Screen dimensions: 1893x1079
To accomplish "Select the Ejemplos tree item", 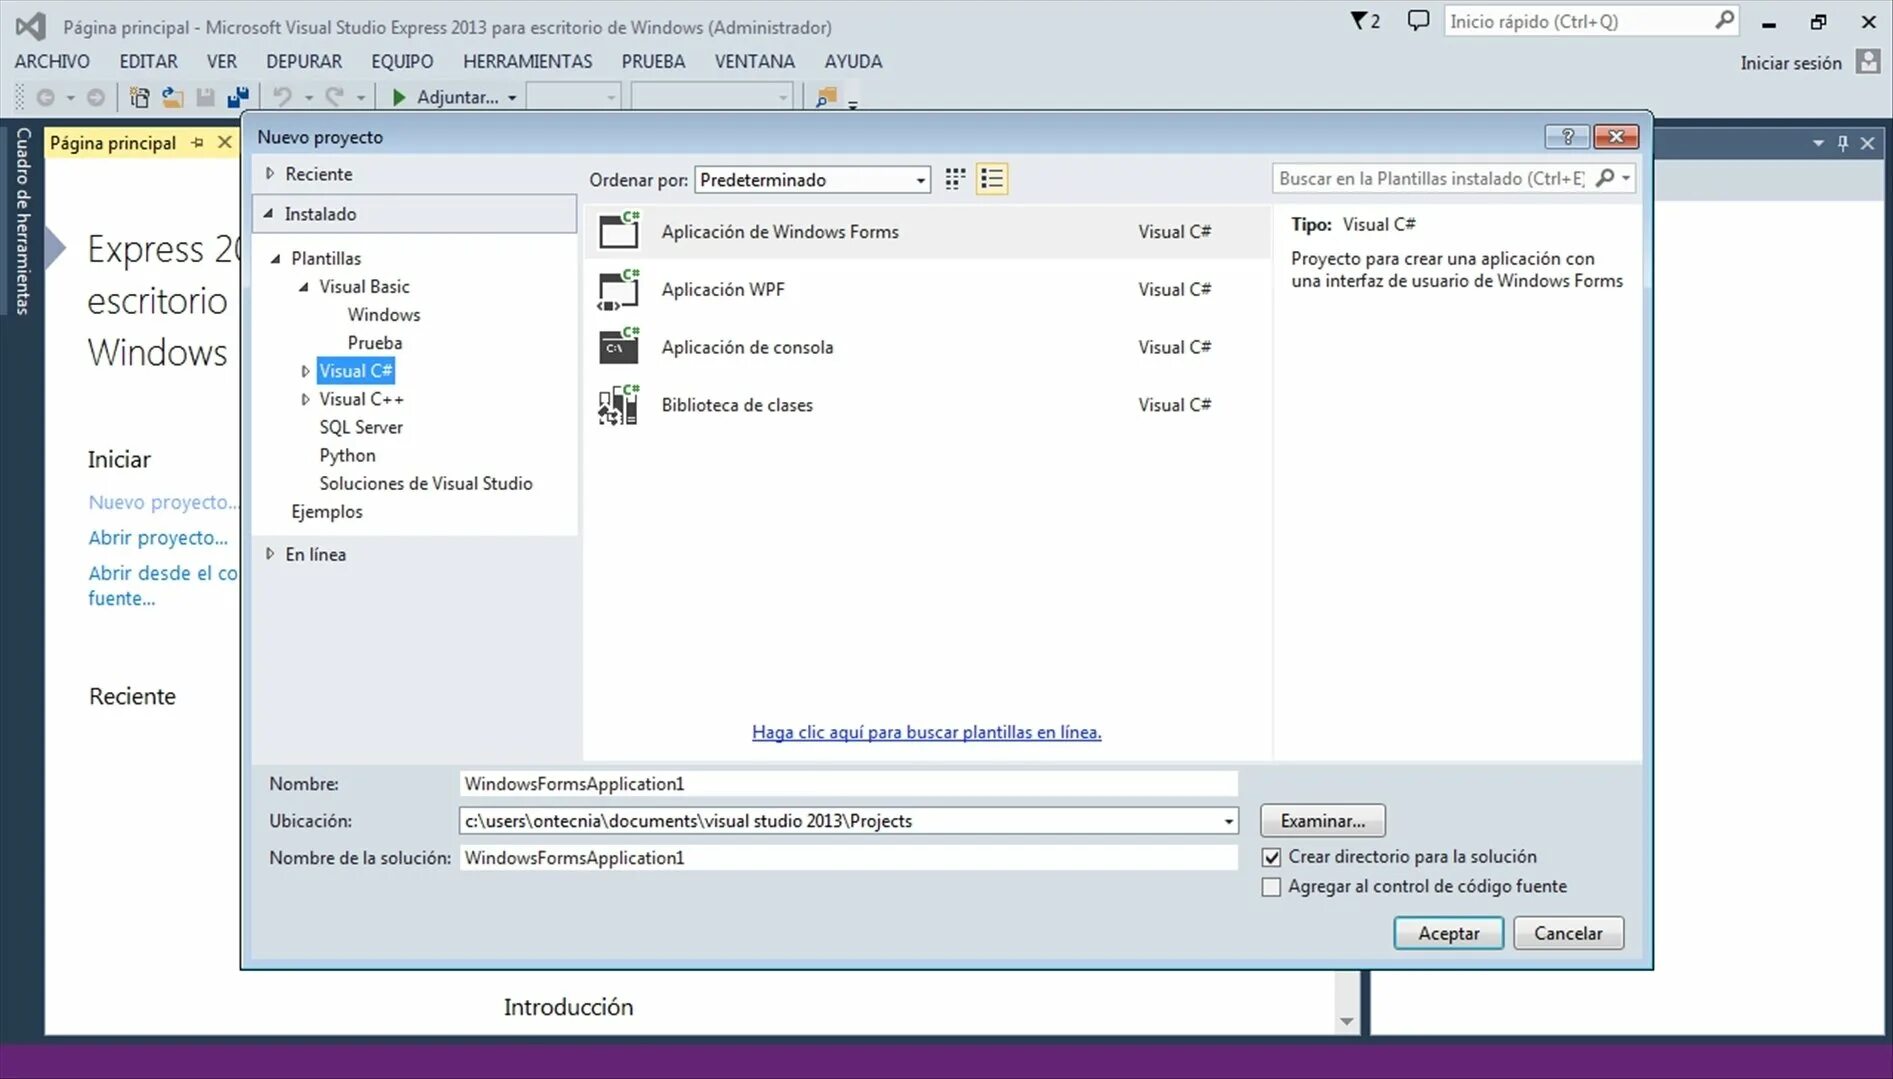I will (x=327, y=511).
